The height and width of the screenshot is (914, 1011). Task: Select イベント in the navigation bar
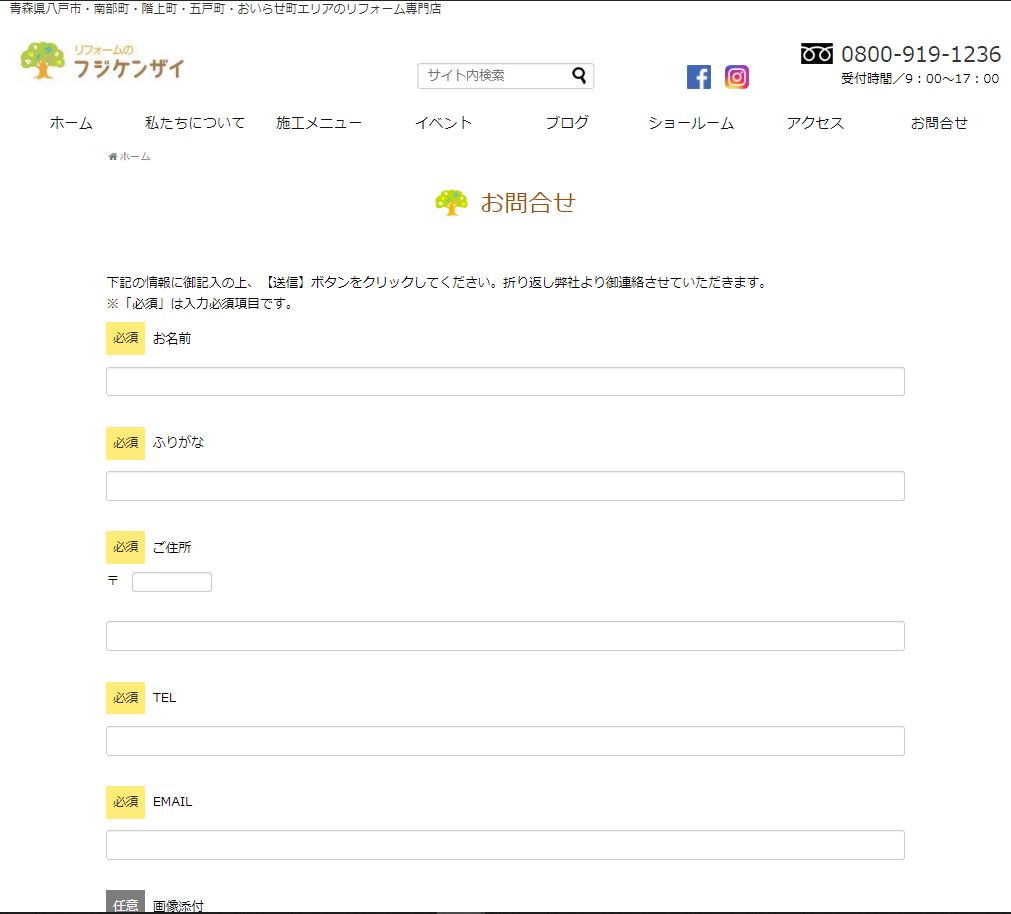click(443, 123)
